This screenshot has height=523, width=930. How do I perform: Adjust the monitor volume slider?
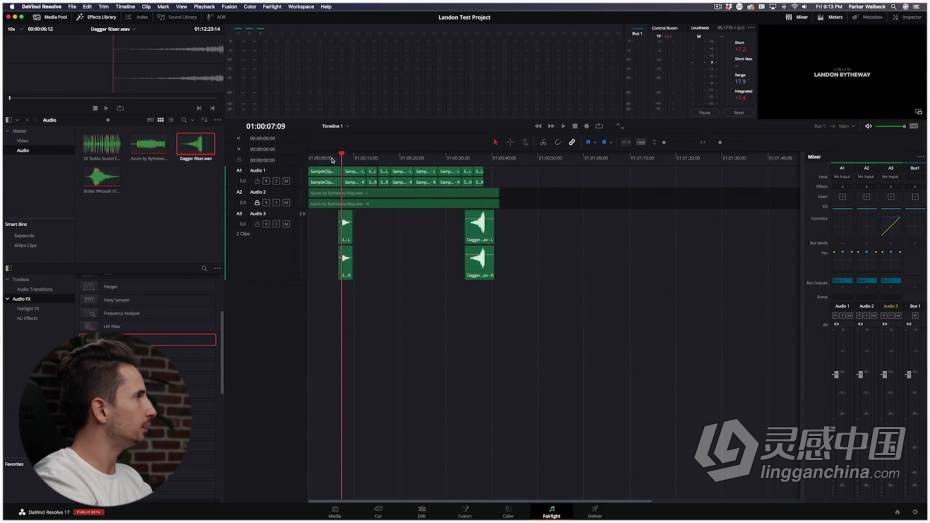tap(890, 126)
